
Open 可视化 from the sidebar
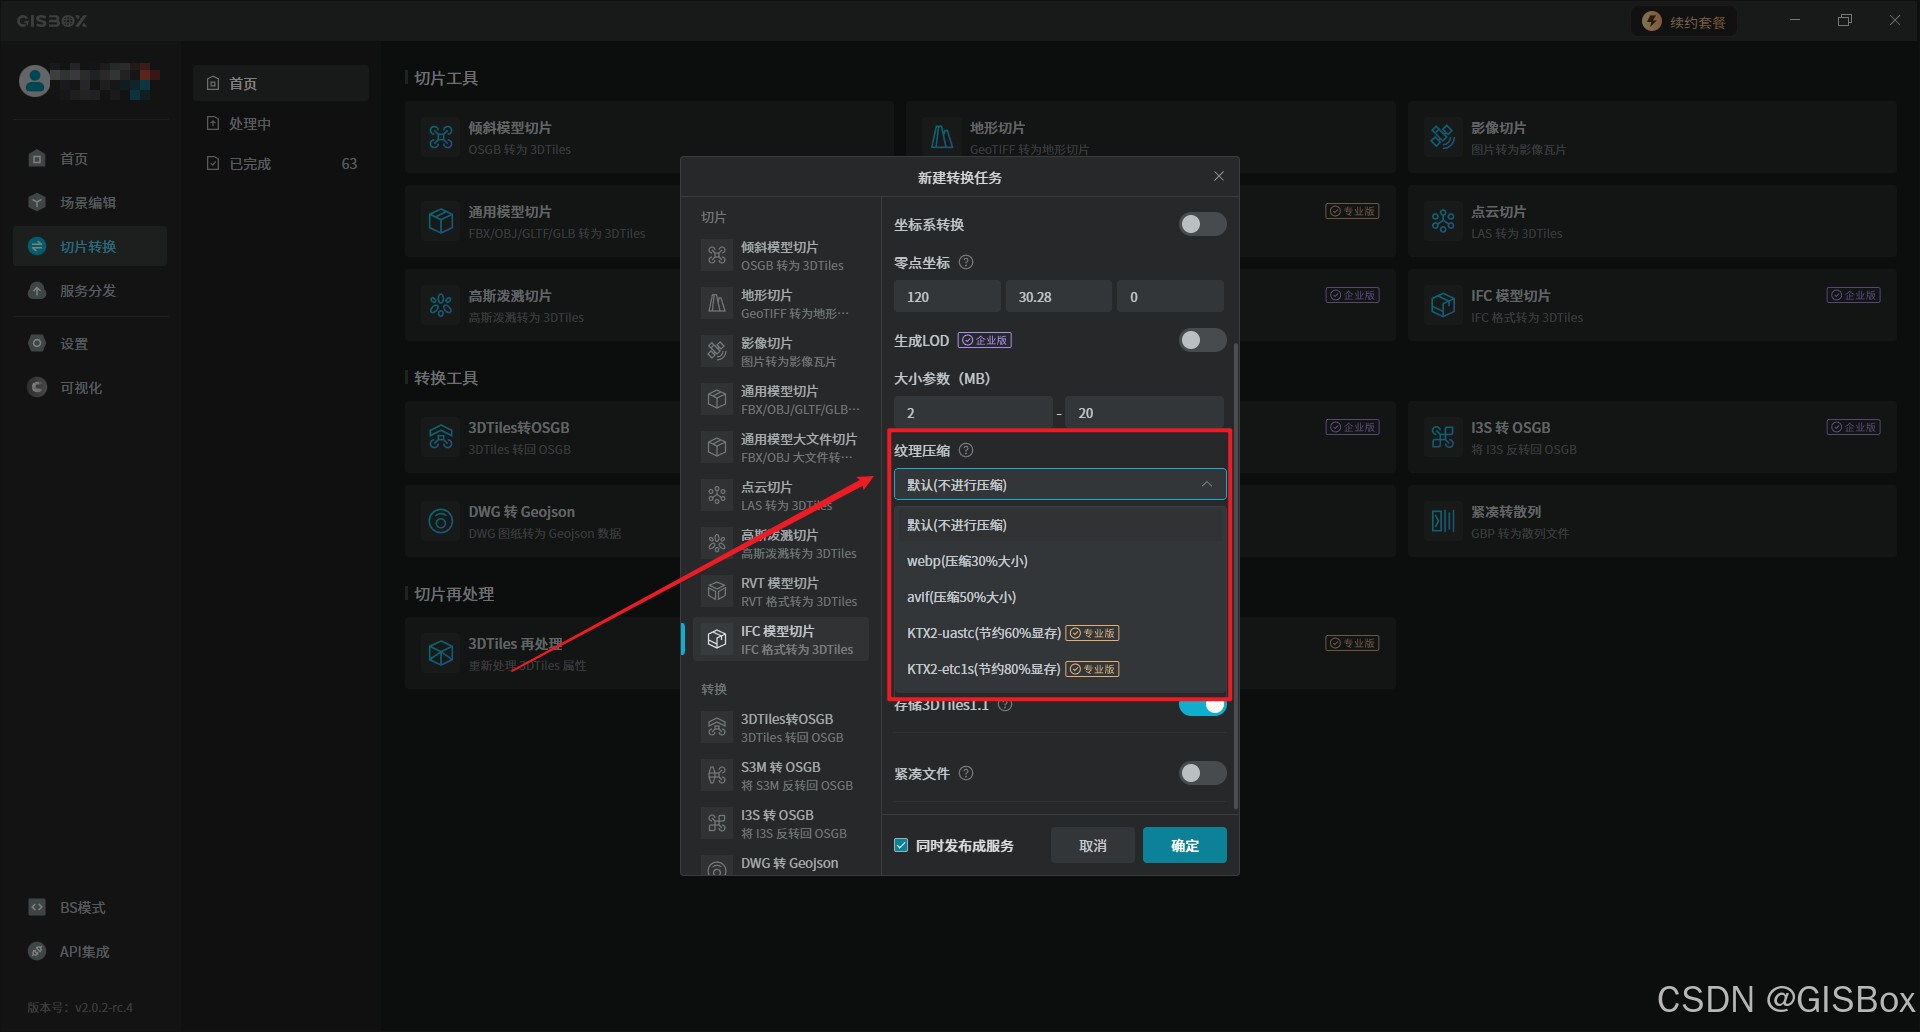(x=89, y=388)
